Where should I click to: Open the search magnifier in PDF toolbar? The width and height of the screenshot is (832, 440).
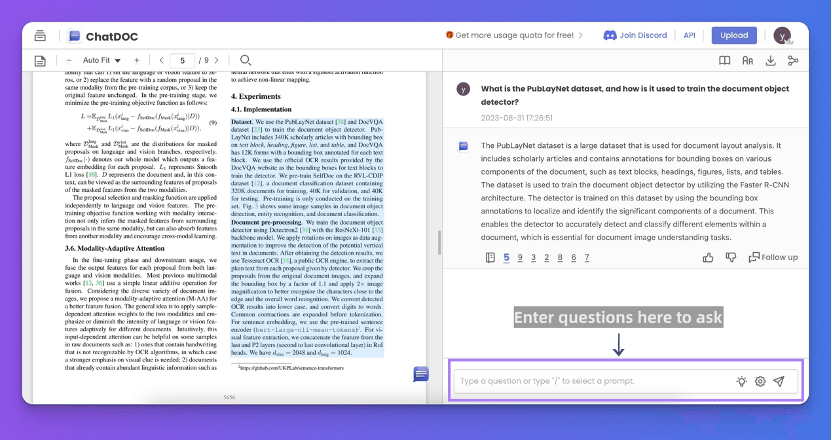[x=246, y=61]
